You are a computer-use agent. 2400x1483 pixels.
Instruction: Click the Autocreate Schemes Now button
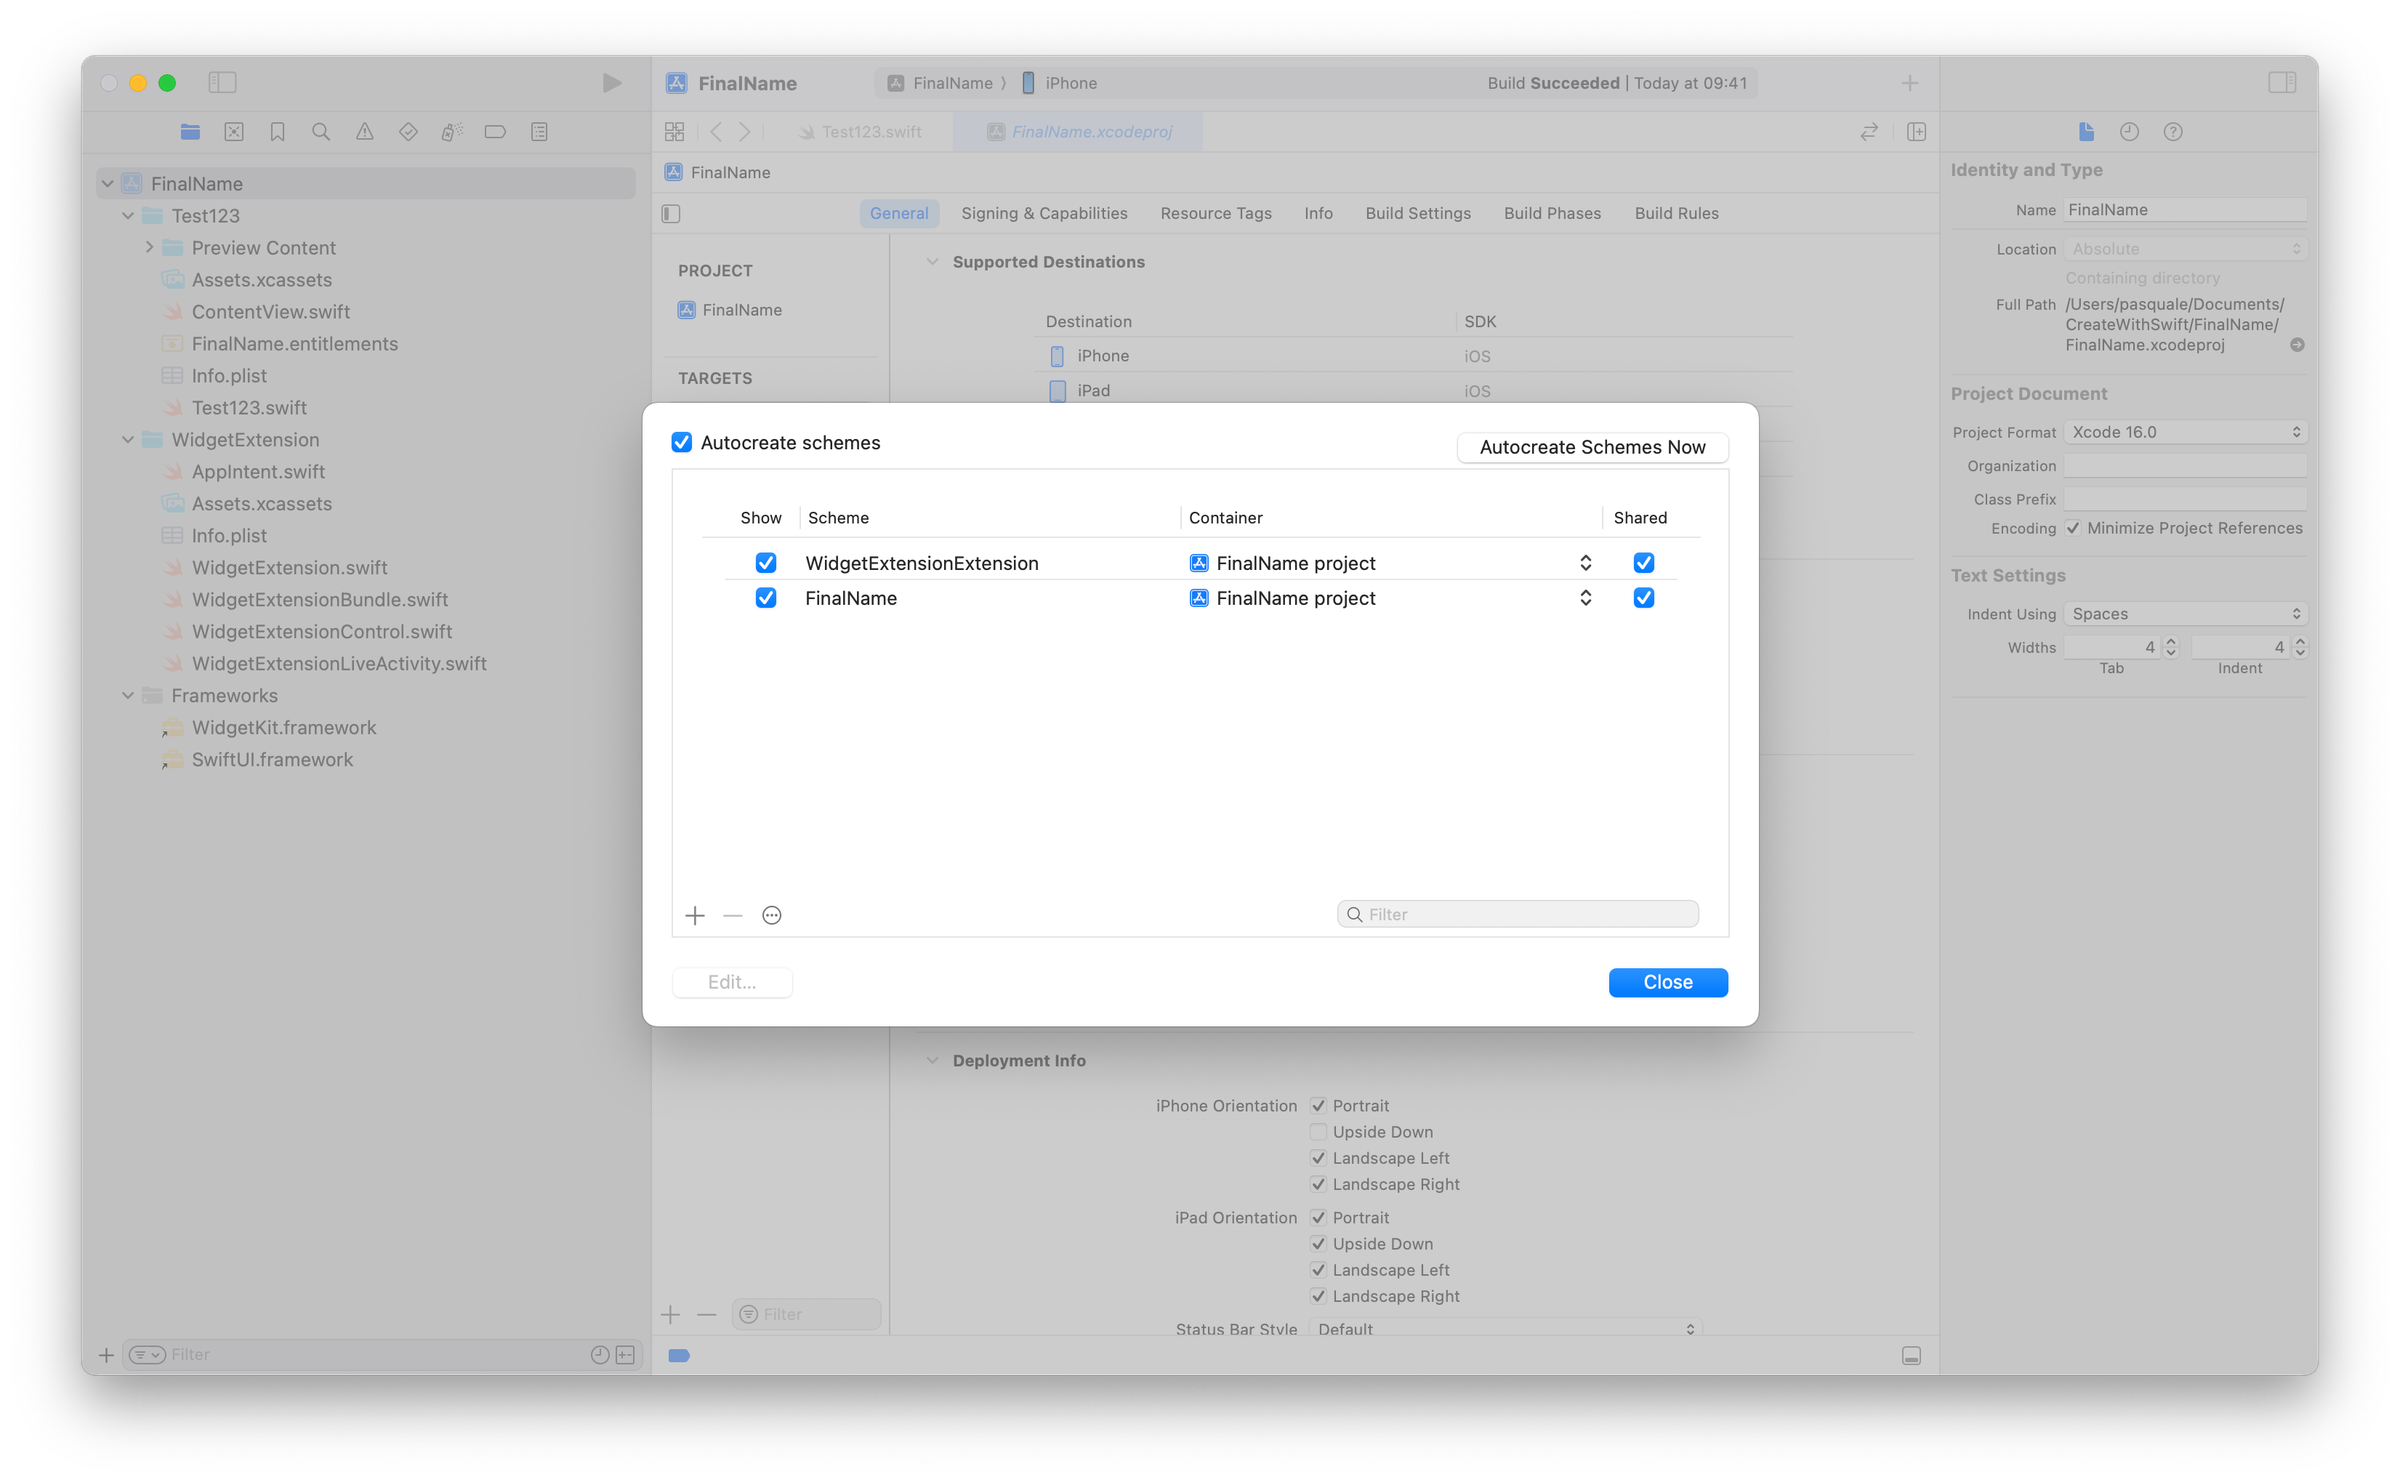coord(1592,447)
